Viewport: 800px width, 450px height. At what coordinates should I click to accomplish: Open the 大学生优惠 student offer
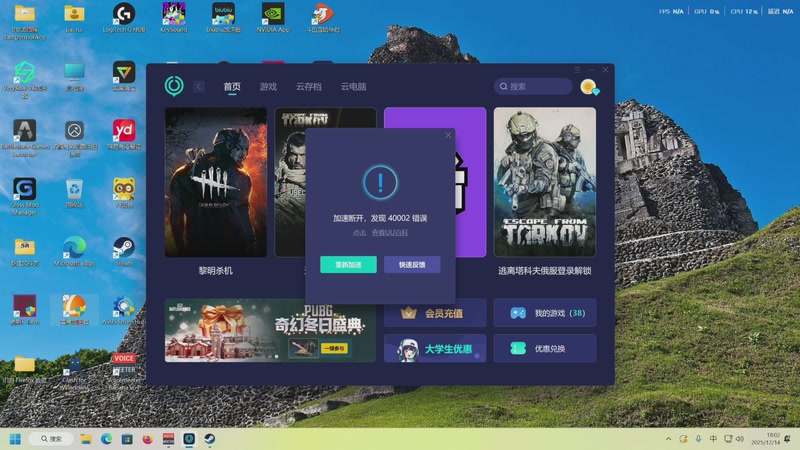click(x=435, y=348)
